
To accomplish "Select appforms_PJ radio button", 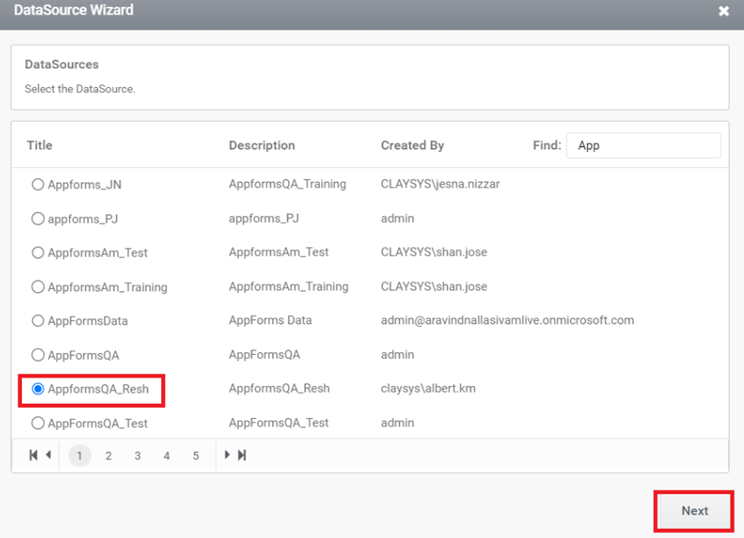I will (x=37, y=219).
